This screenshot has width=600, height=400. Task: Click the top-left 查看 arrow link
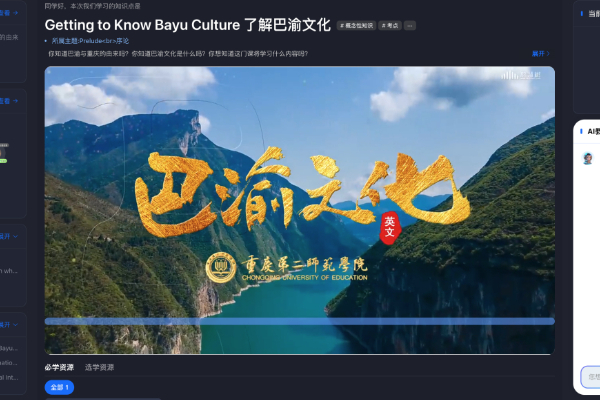[8, 13]
